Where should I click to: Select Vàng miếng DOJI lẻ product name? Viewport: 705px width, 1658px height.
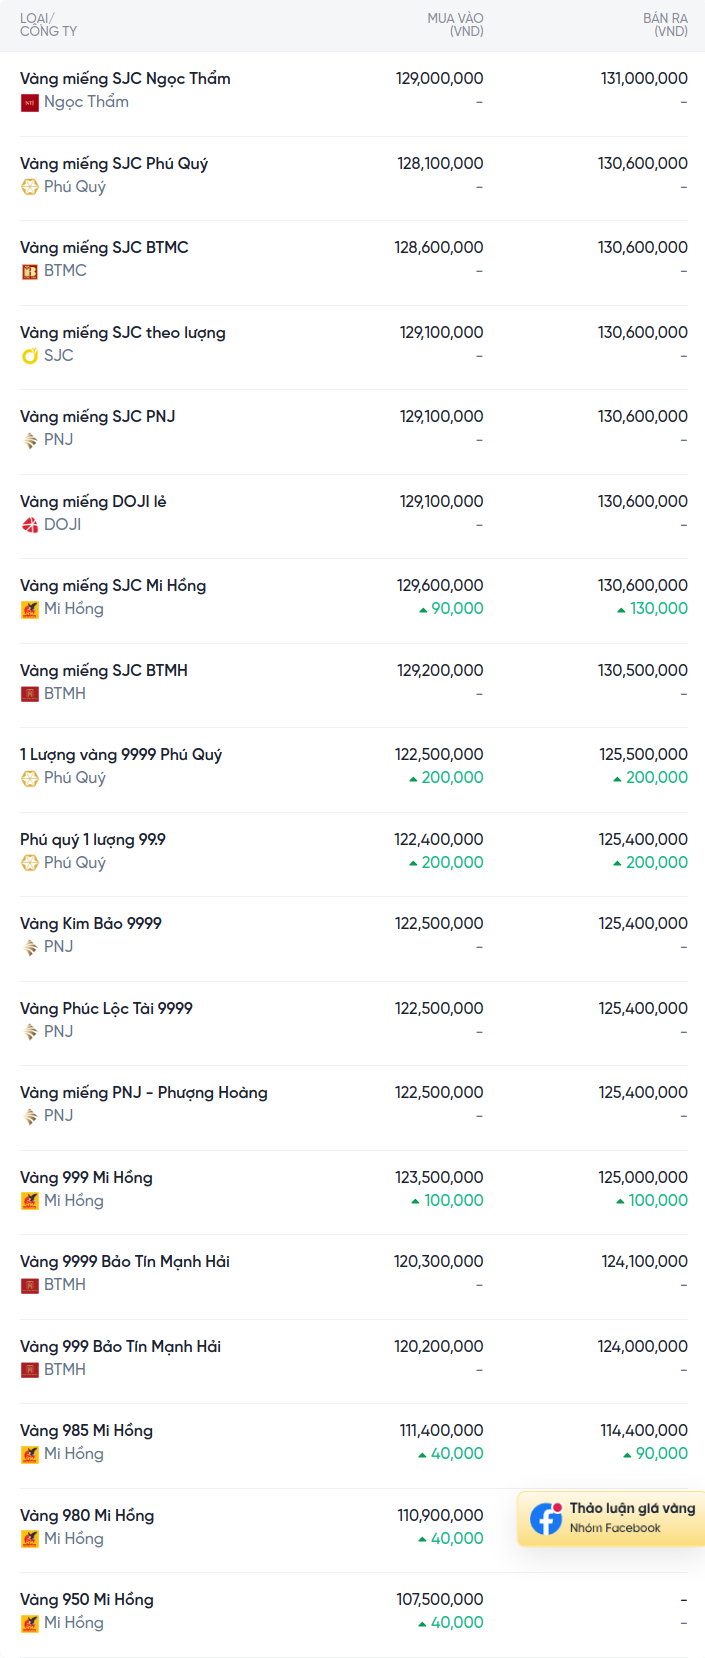coord(93,501)
